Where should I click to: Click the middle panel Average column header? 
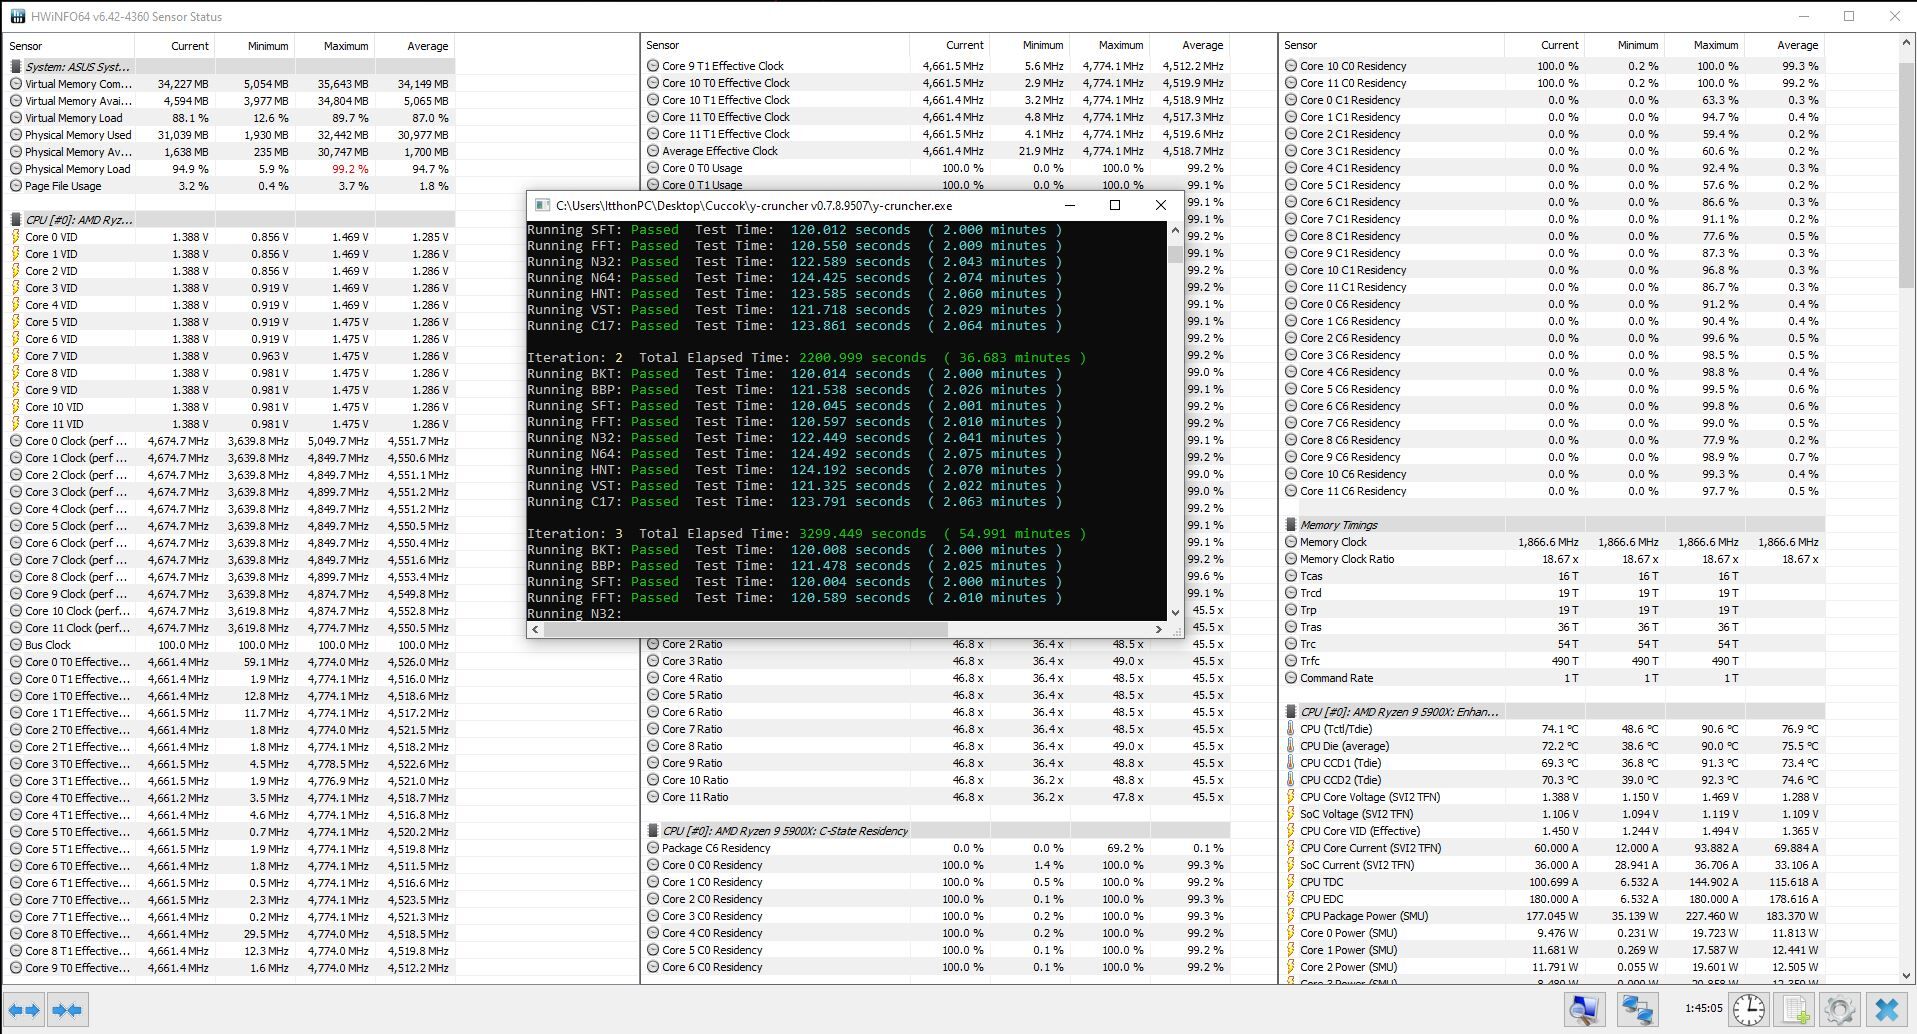pos(1189,45)
